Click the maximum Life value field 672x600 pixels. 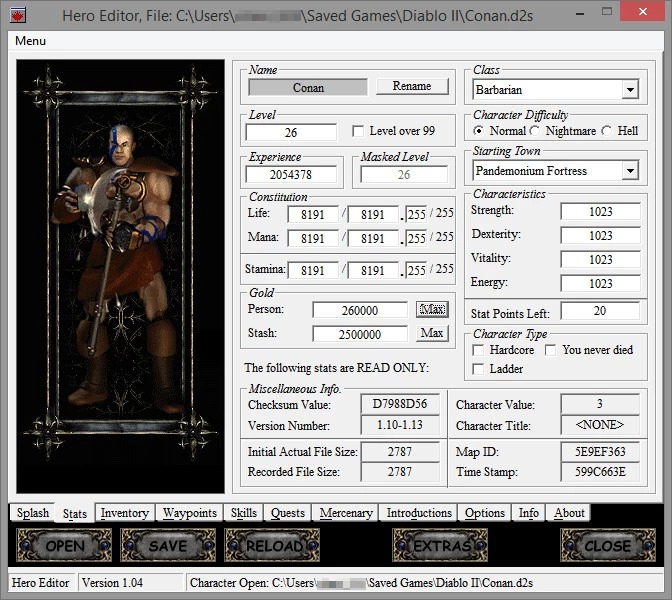[x=373, y=214]
